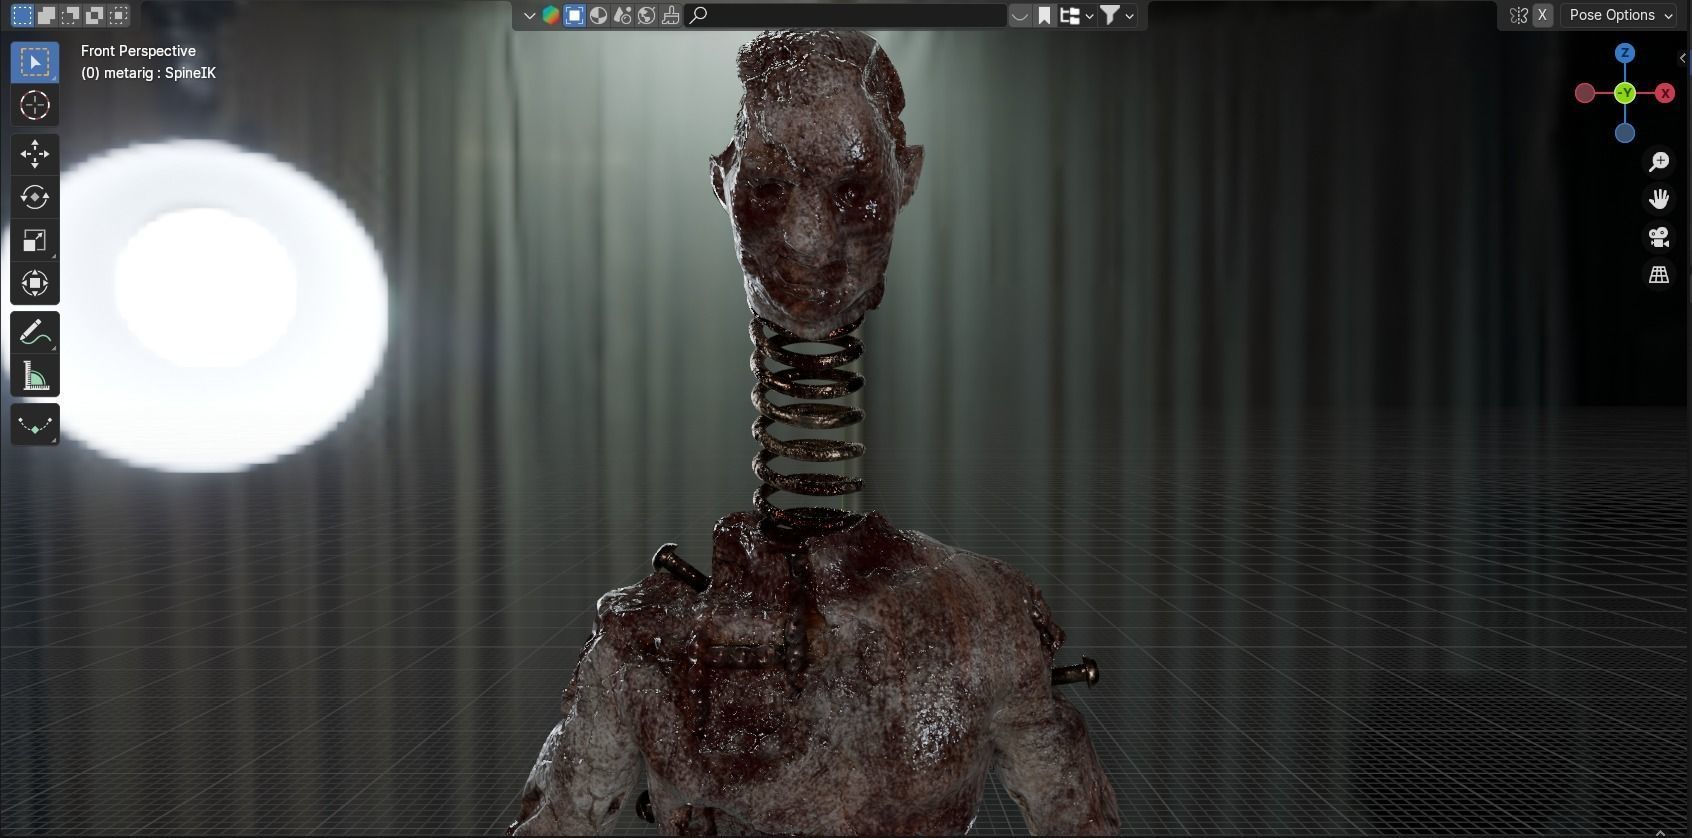This screenshot has width=1692, height=838.
Task: Set selection mode to Extend
Action: (46, 15)
